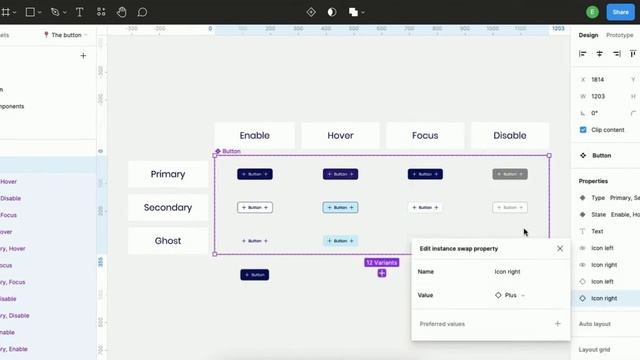Select the Primary Focus button variant

(x=425, y=174)
